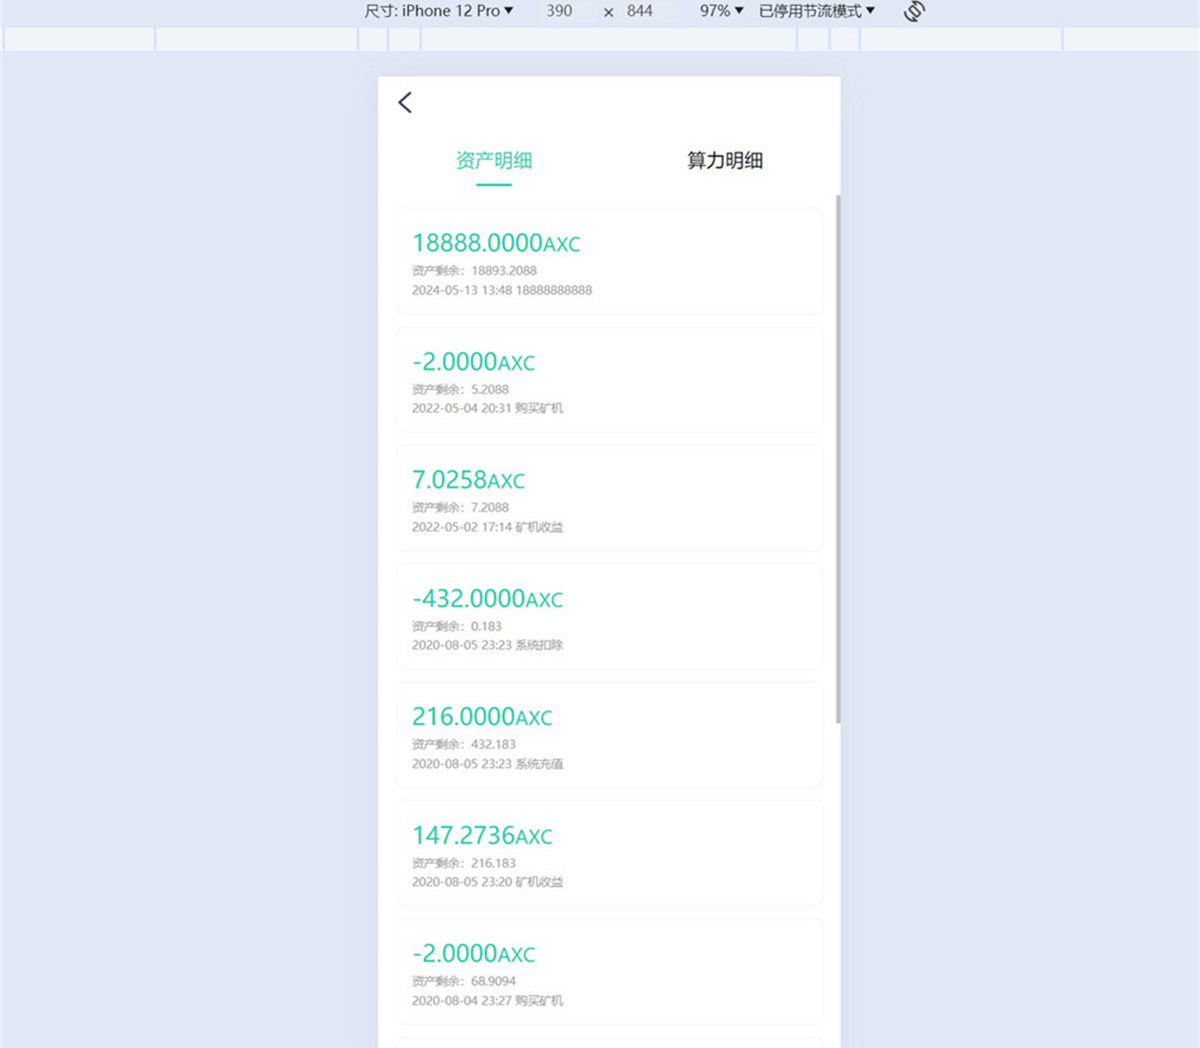Expand the 已停用节流模式 throttling dropdown
This screenshot has height=1048, width=1200.
(x=816, y=11)
